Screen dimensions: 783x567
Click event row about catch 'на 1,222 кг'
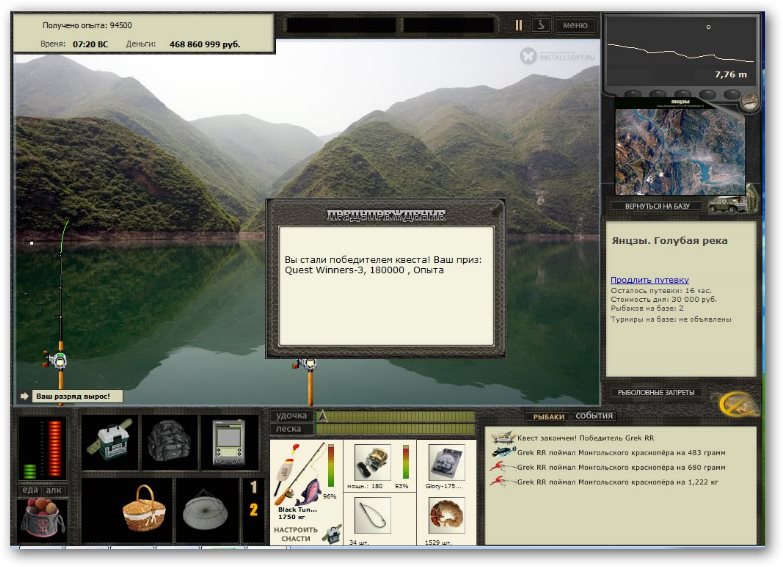[x=617, y=482]
